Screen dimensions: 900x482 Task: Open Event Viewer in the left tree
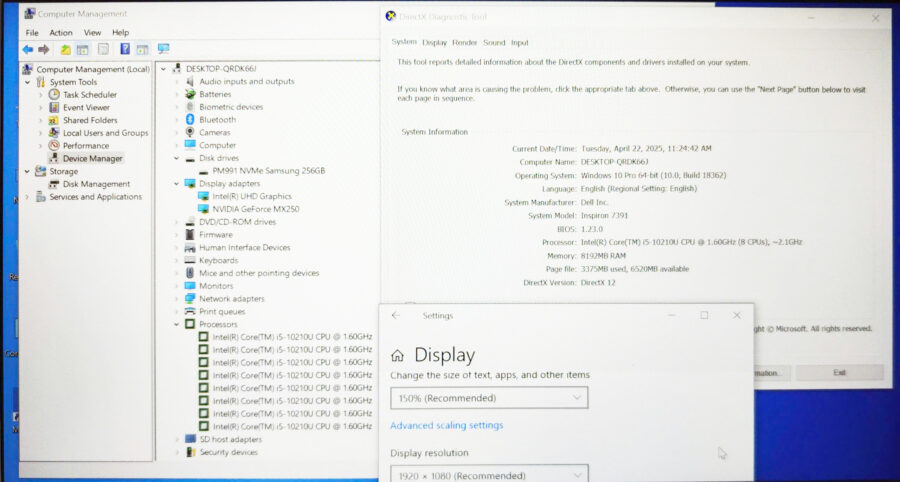pyautogui.click(x=86, y=107)
